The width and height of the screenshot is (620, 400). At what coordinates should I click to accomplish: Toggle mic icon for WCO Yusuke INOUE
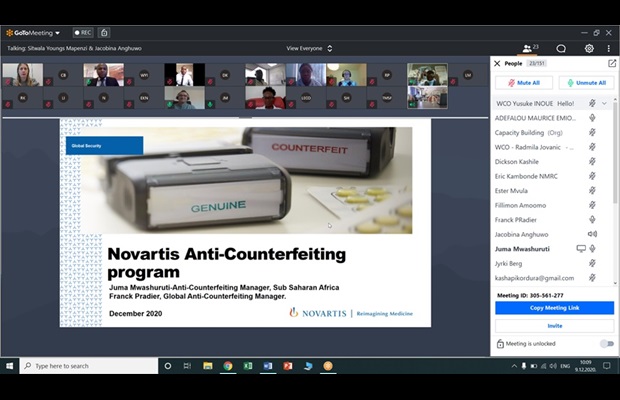[592, 103]
